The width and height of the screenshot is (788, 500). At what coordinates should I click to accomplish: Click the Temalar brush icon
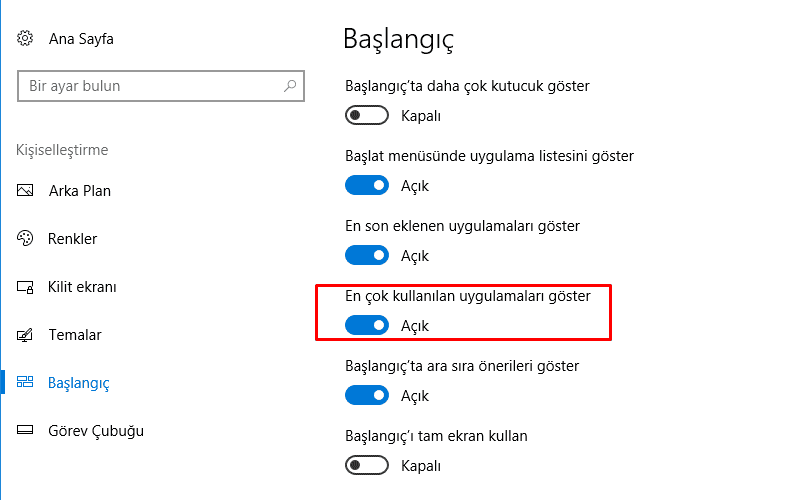click(x=26, y=335)
